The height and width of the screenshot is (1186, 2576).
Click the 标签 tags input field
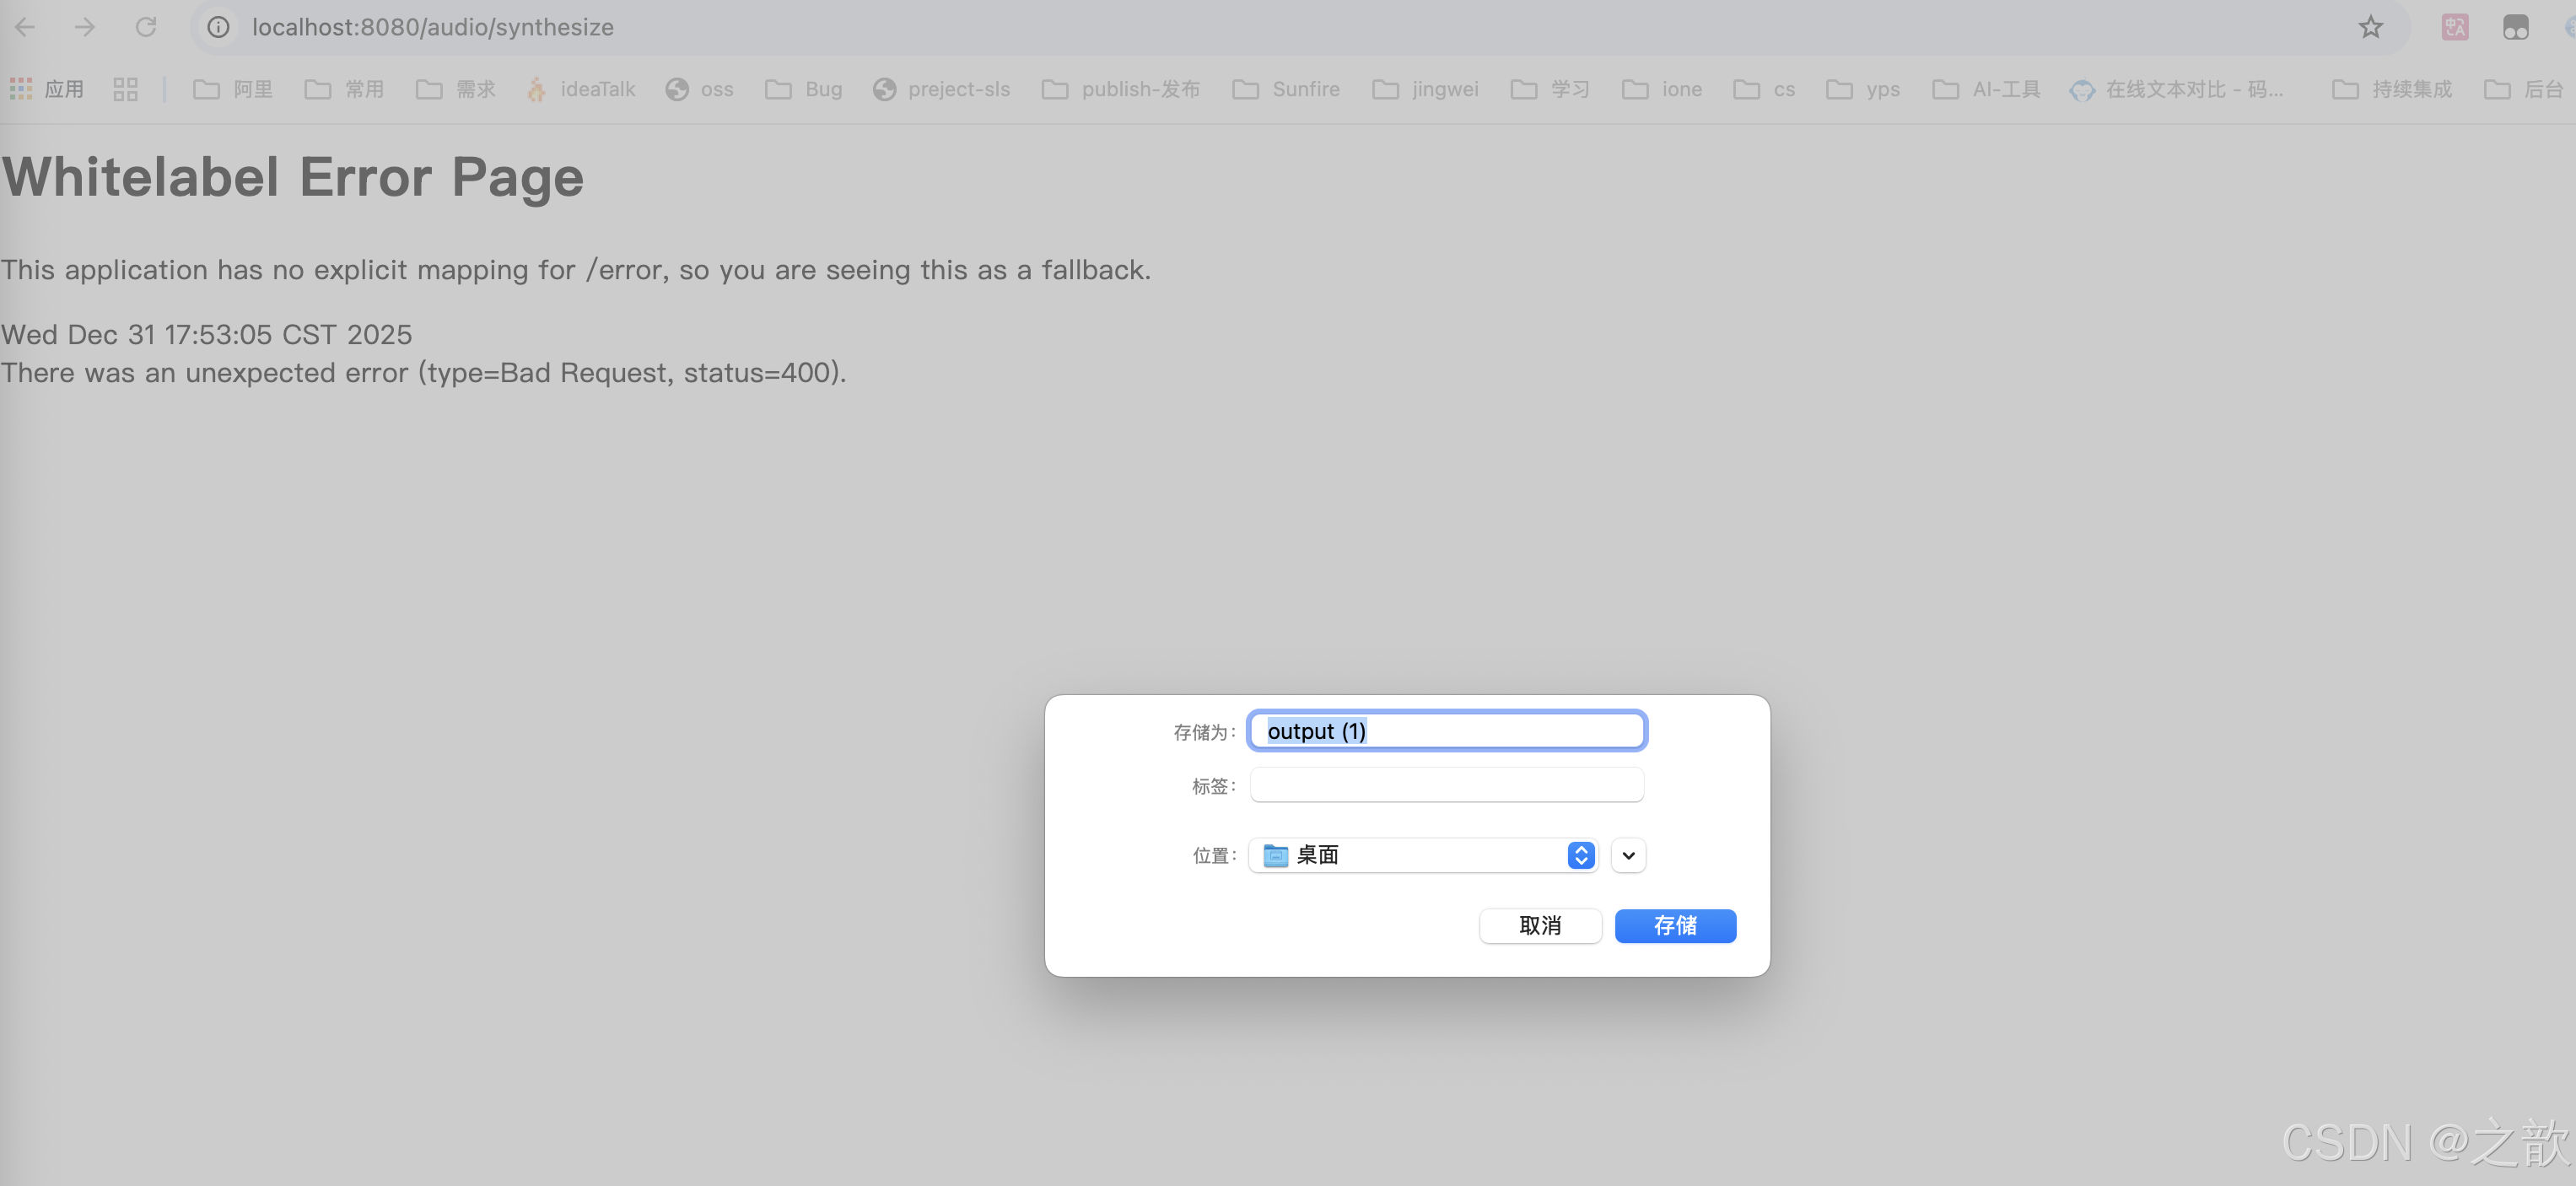pyautogui.click(x=1446, y=785)
